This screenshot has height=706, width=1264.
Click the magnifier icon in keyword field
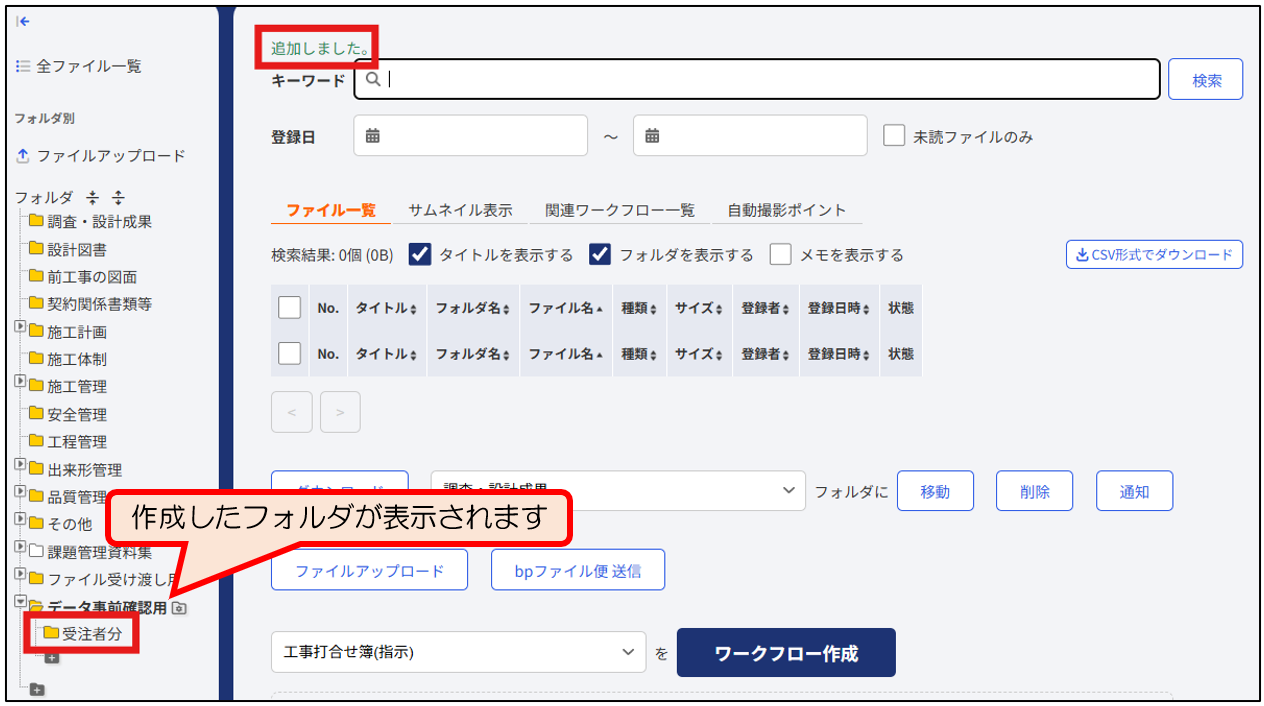(x=372, y=80)
